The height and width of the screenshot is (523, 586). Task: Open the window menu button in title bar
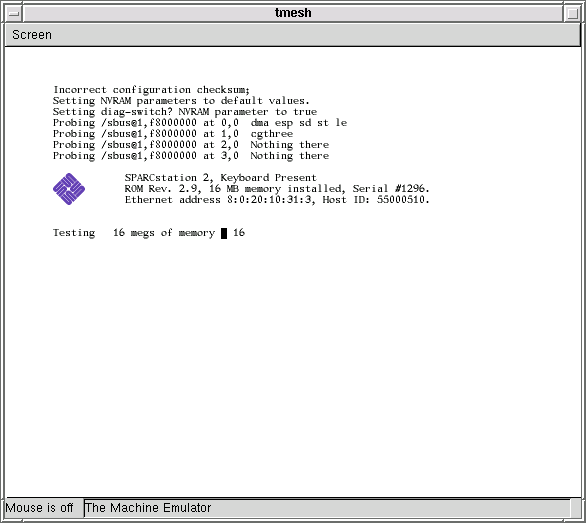(13, 13)
